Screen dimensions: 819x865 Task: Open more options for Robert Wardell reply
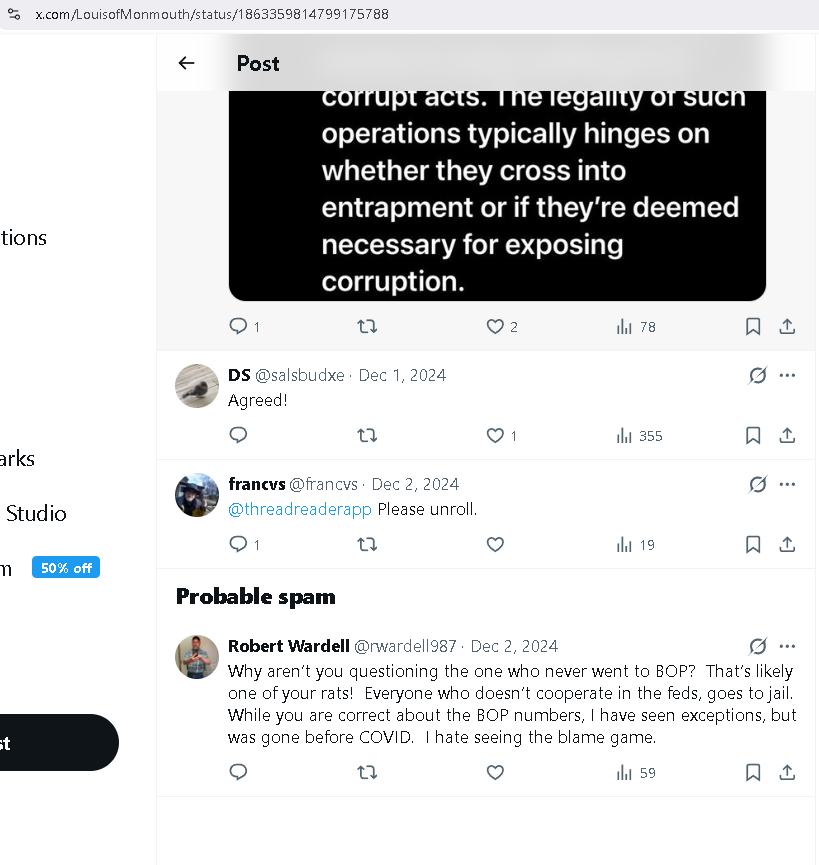click(x=787, y=646)
